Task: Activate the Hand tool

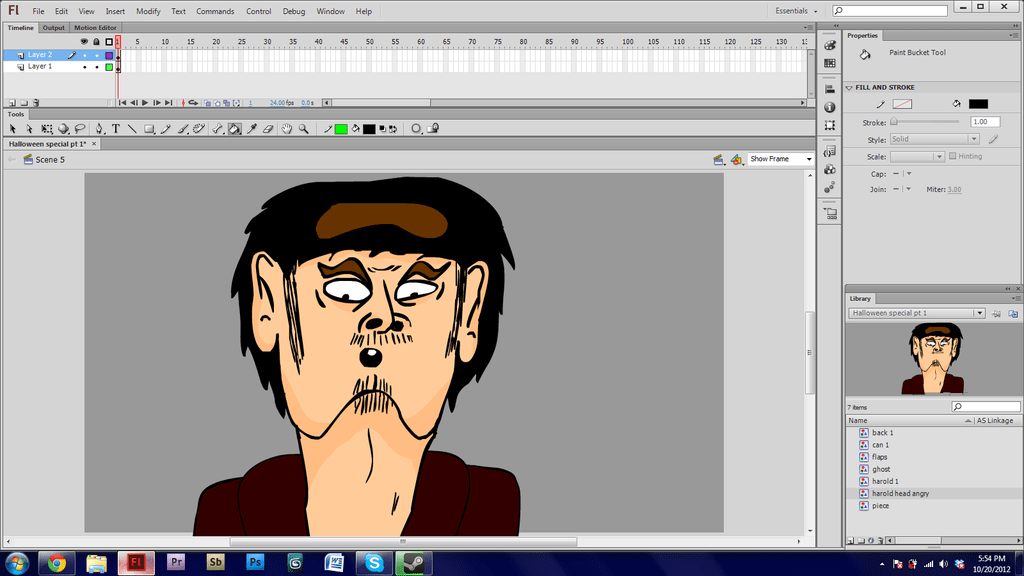Action: pos(287,129)
